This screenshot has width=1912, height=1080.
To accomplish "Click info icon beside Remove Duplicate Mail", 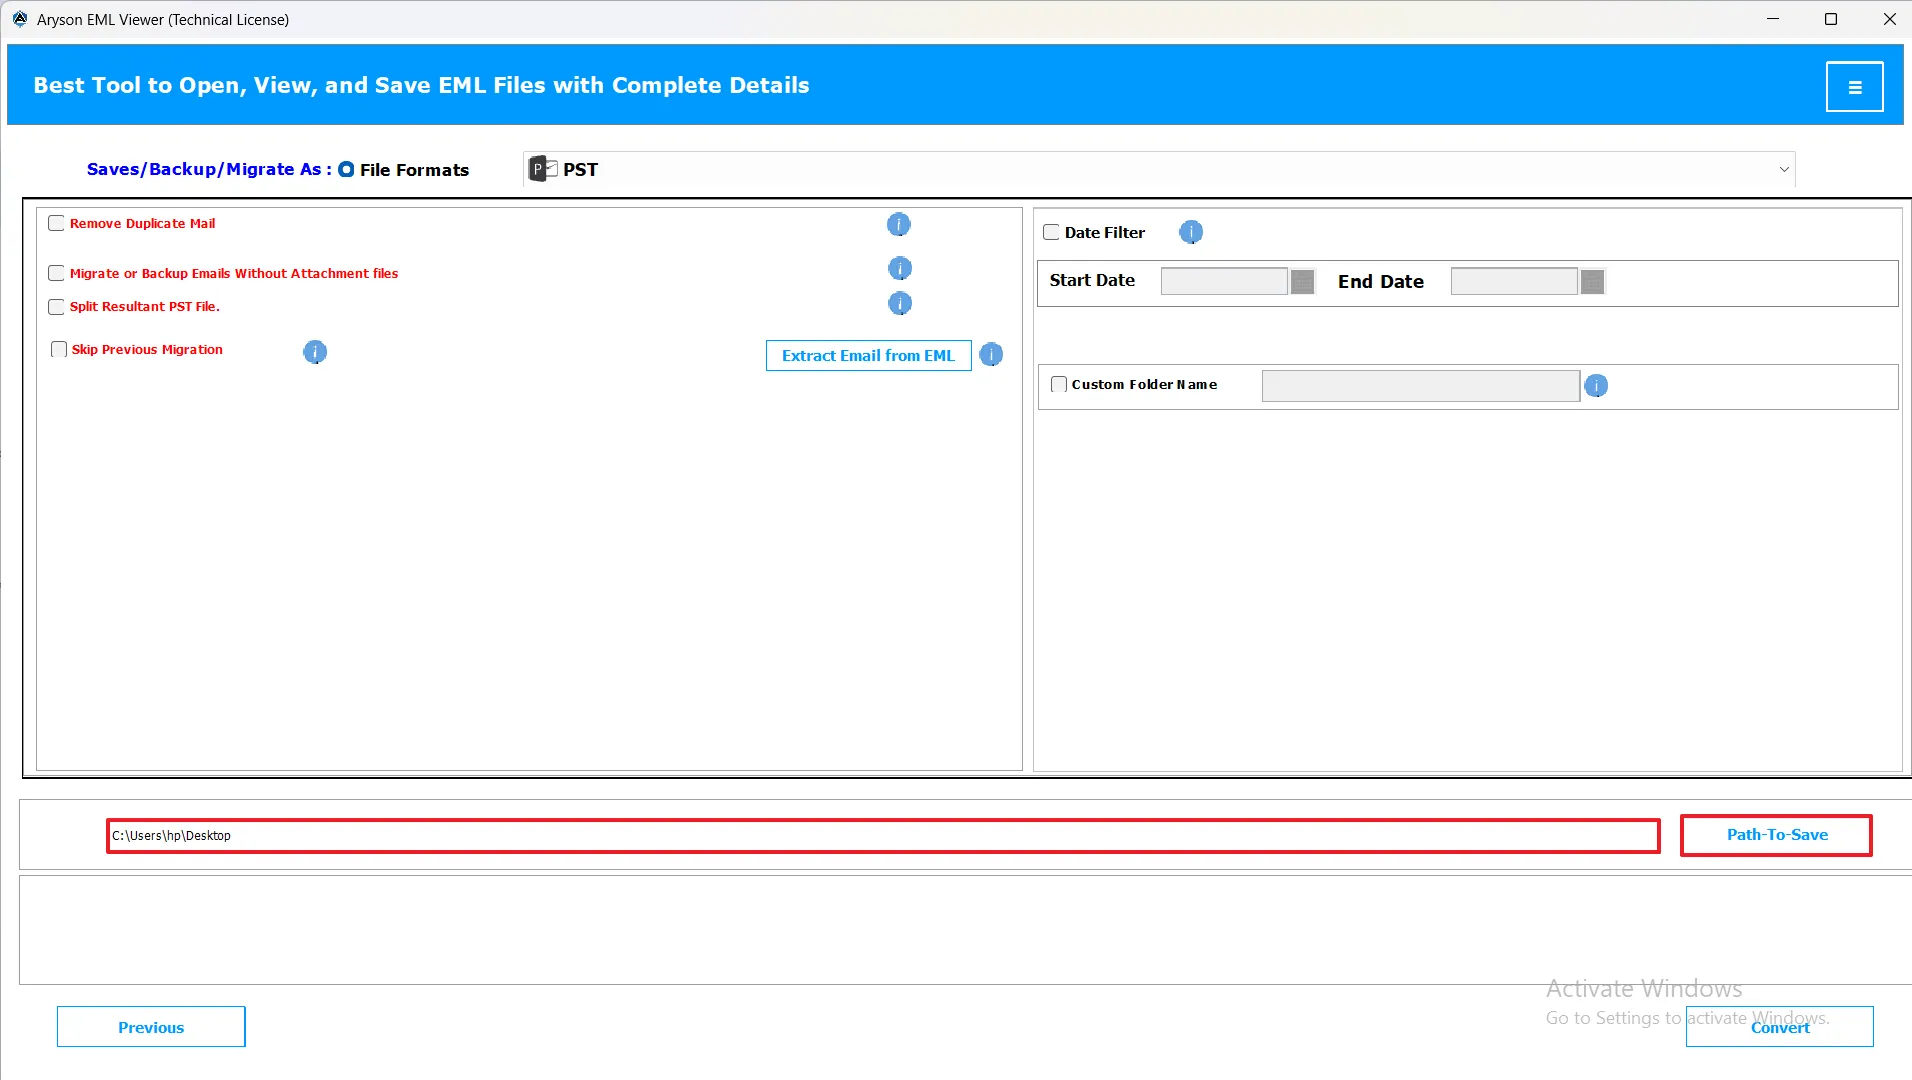I will (898, 224).
